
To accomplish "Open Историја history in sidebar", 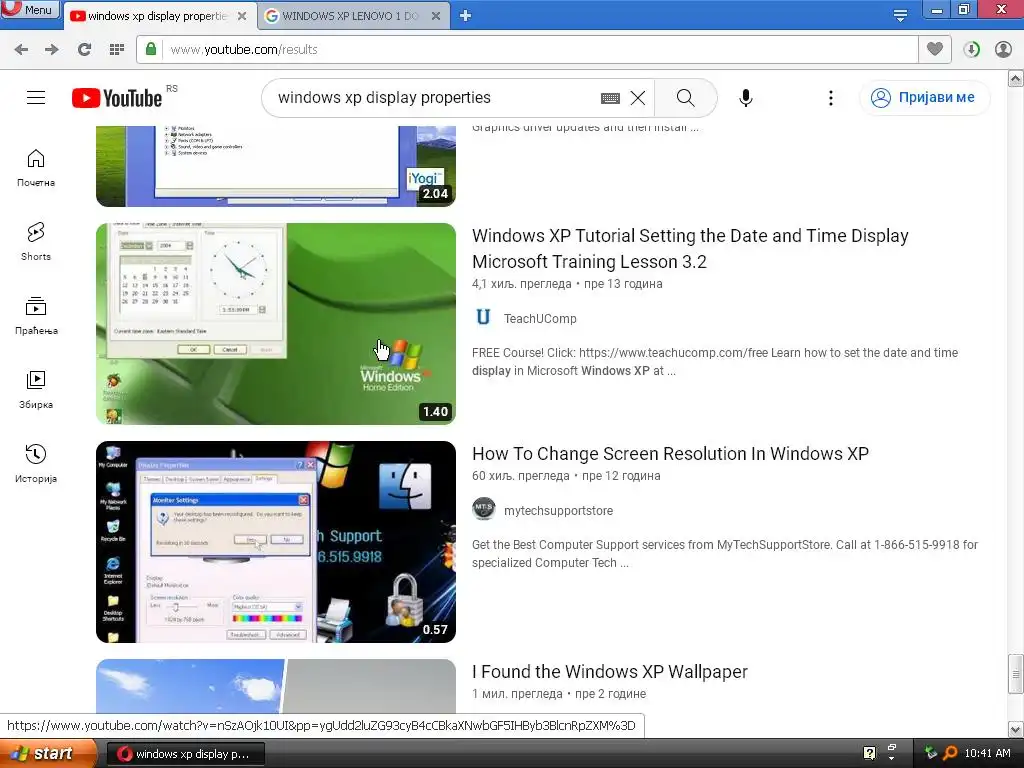I will pyautogui.click(x=36, y=464).
